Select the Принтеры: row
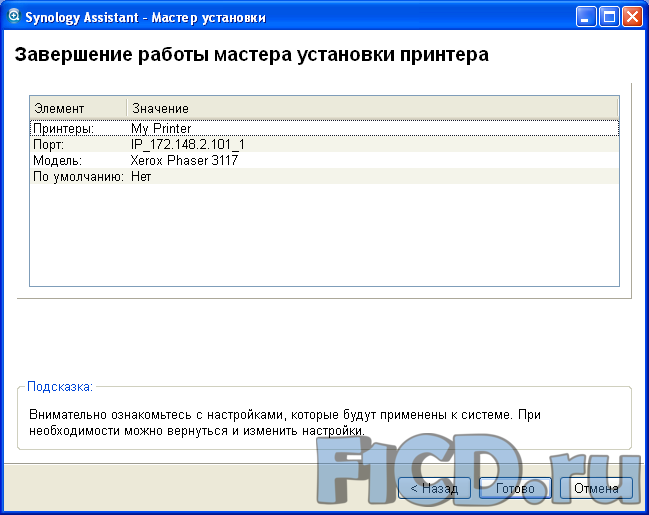The image size is (649, 515). point(324,128)
